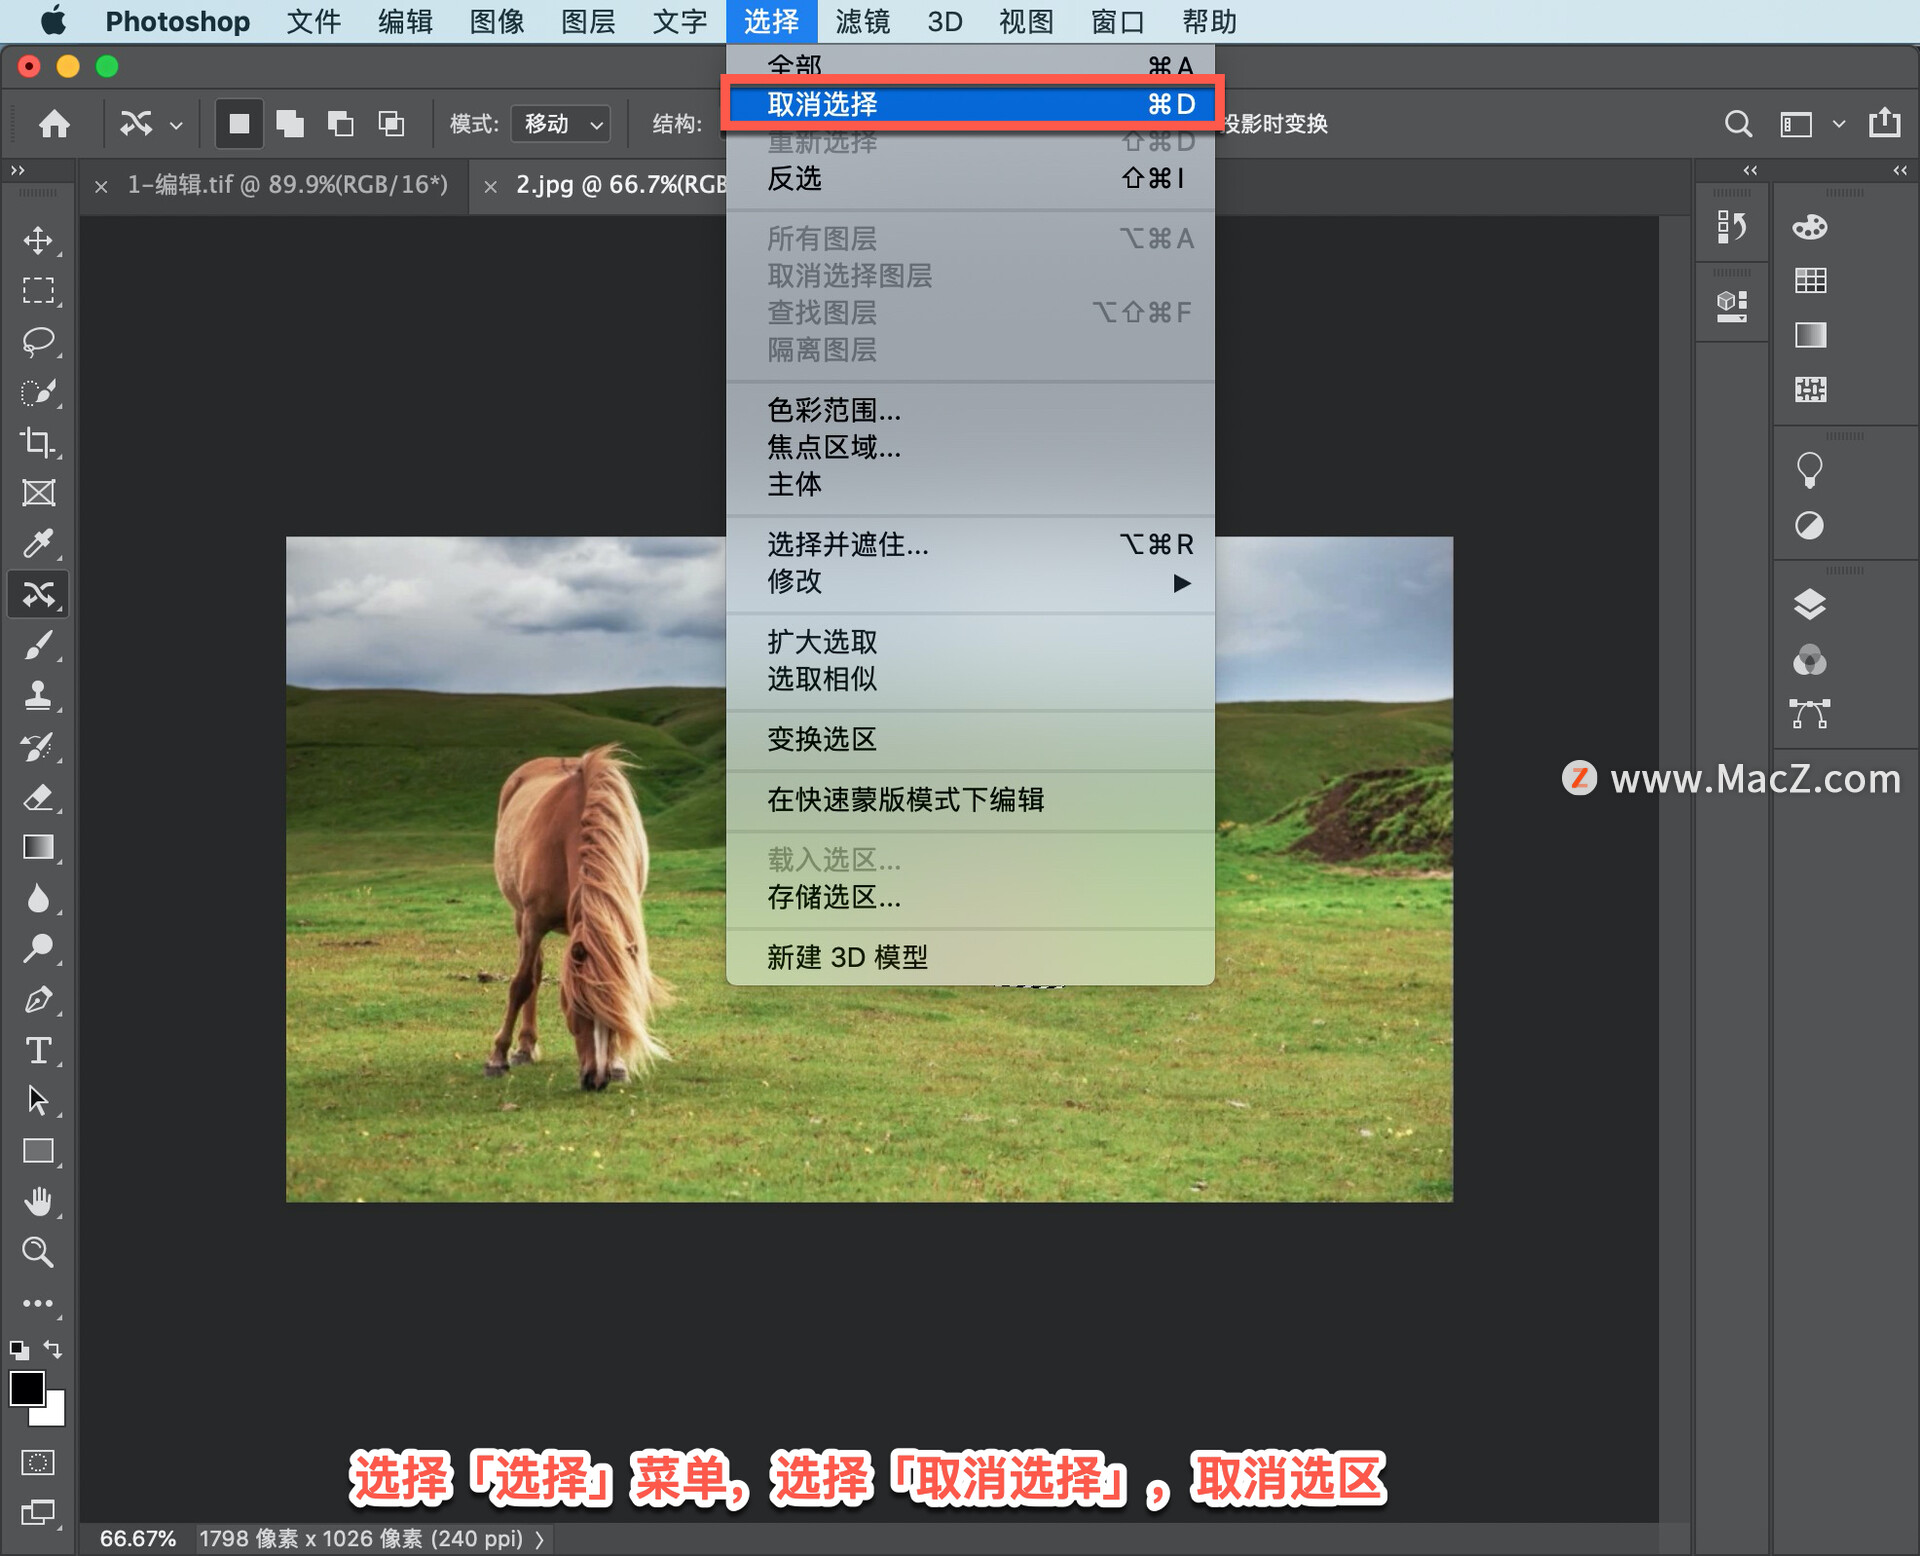Open the Color panel icon

[x=1809, y=227]
